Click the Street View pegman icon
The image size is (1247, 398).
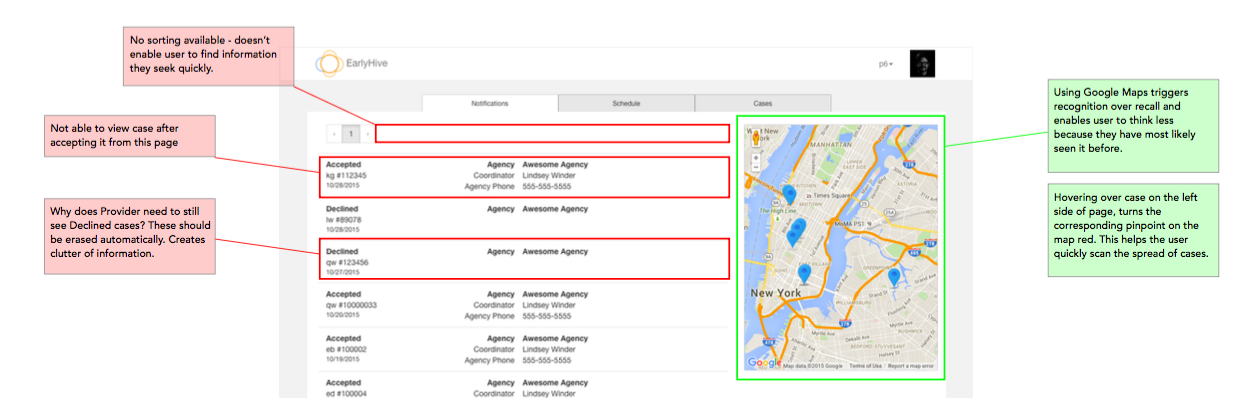pos(755,138)
